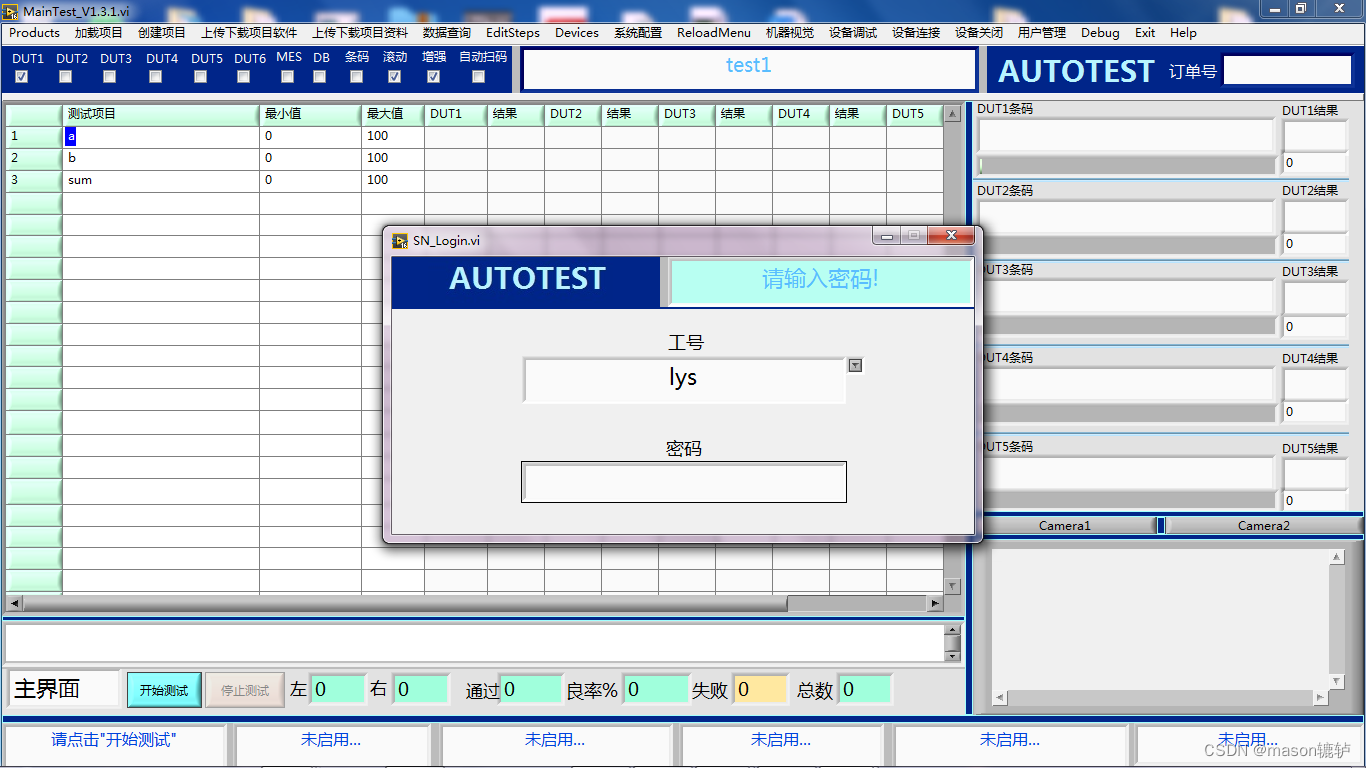This screenshot has height=768, width=1366.
Task: Click the message log box's scroll up arrow
Action: point(953,630)
